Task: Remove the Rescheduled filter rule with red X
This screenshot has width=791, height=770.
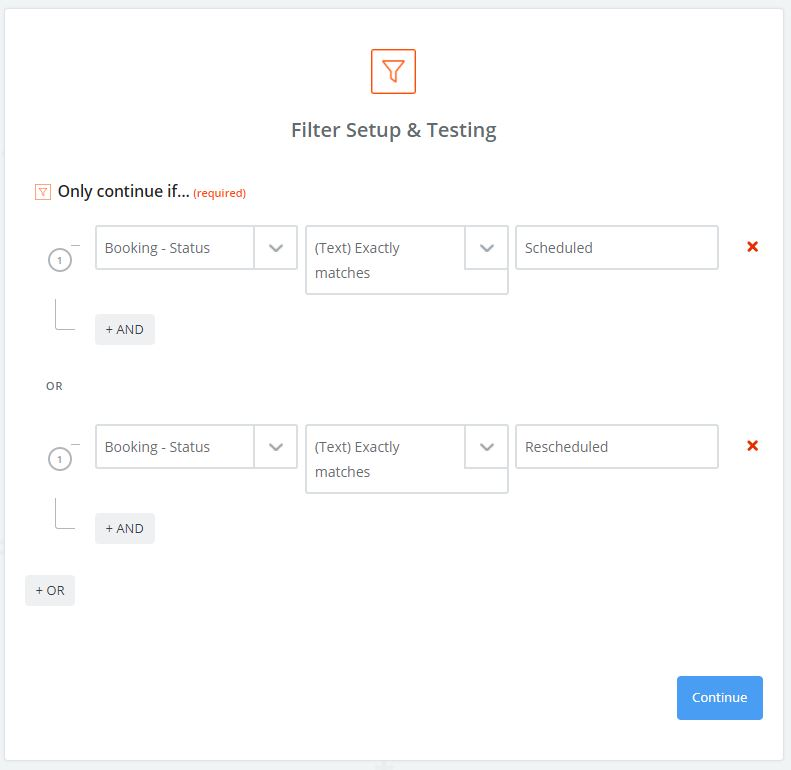Action: click(x=752, y=446)
